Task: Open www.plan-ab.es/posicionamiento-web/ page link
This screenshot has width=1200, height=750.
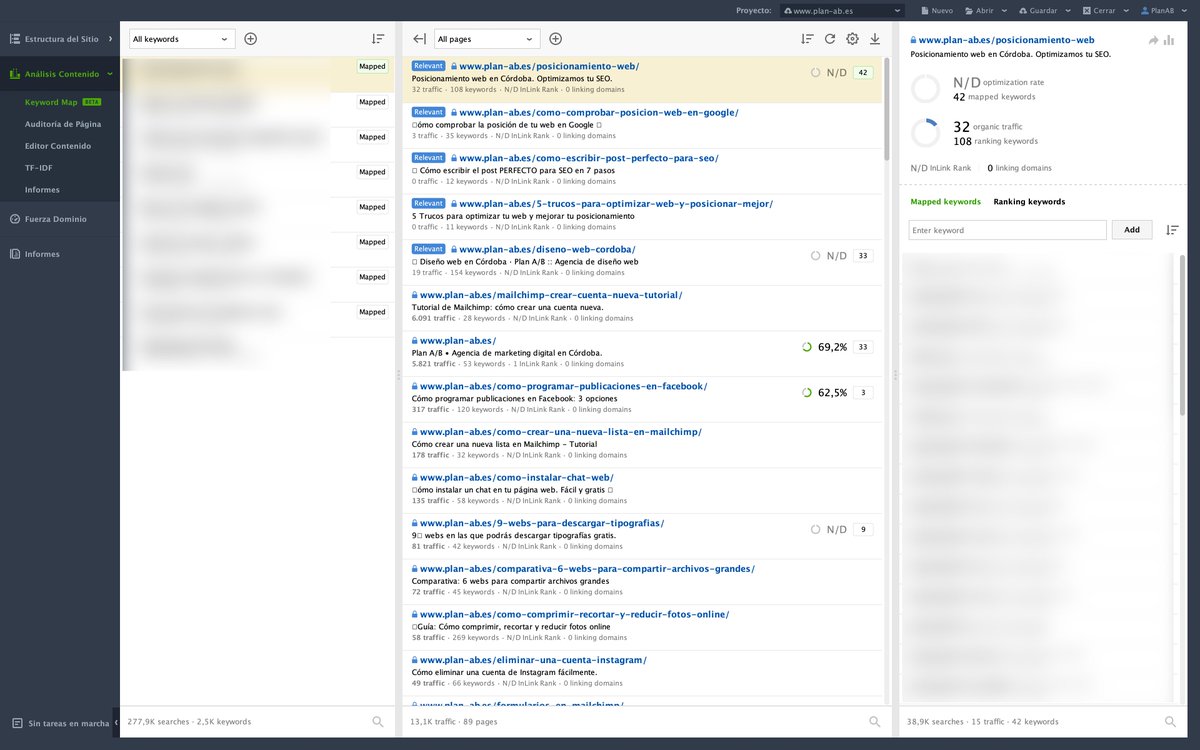Action: pos(549,66)
